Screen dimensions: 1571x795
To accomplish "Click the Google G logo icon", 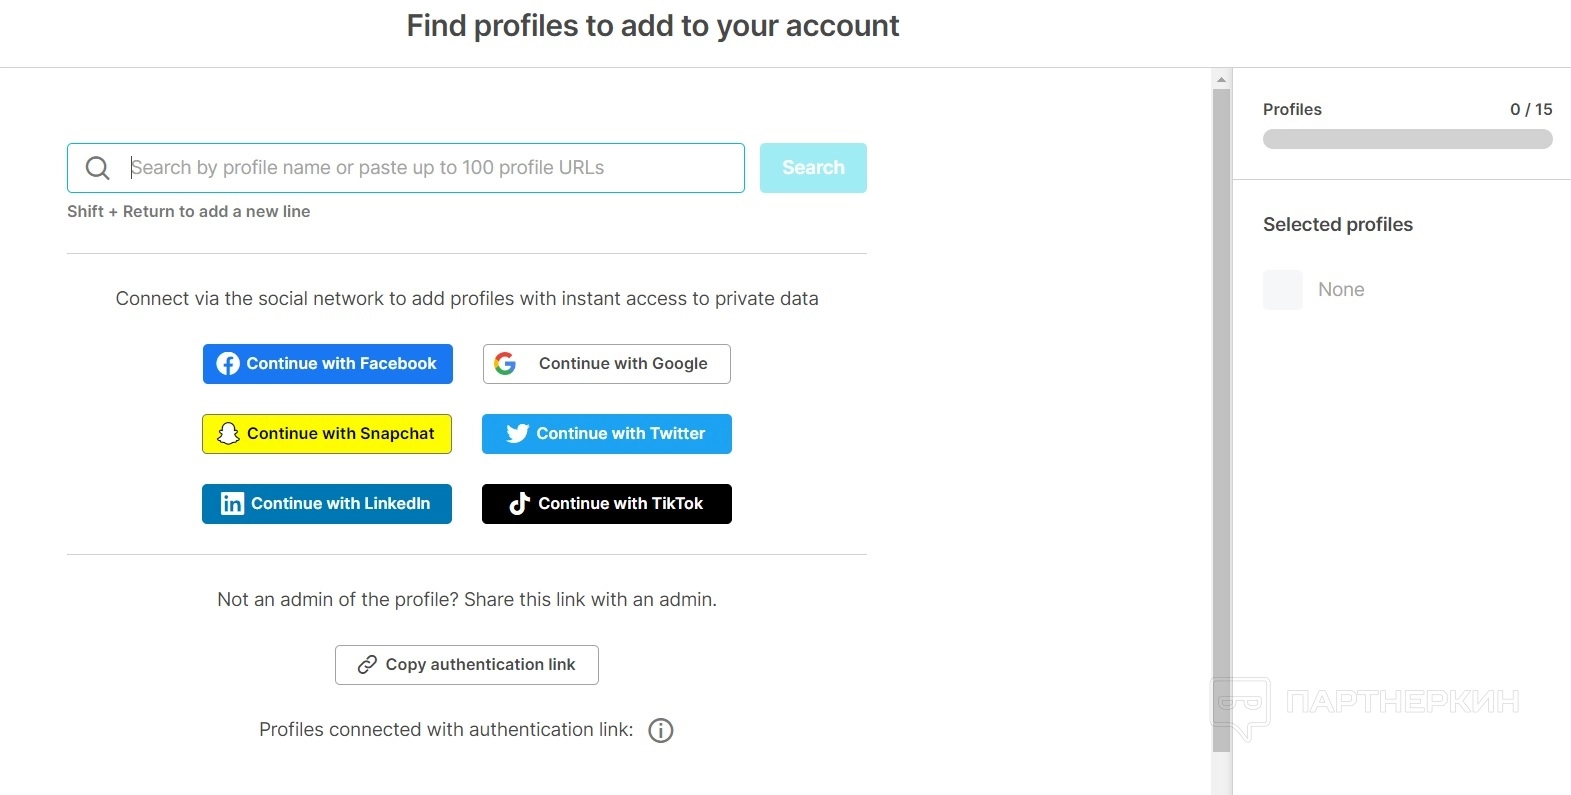I will point(505,364).
